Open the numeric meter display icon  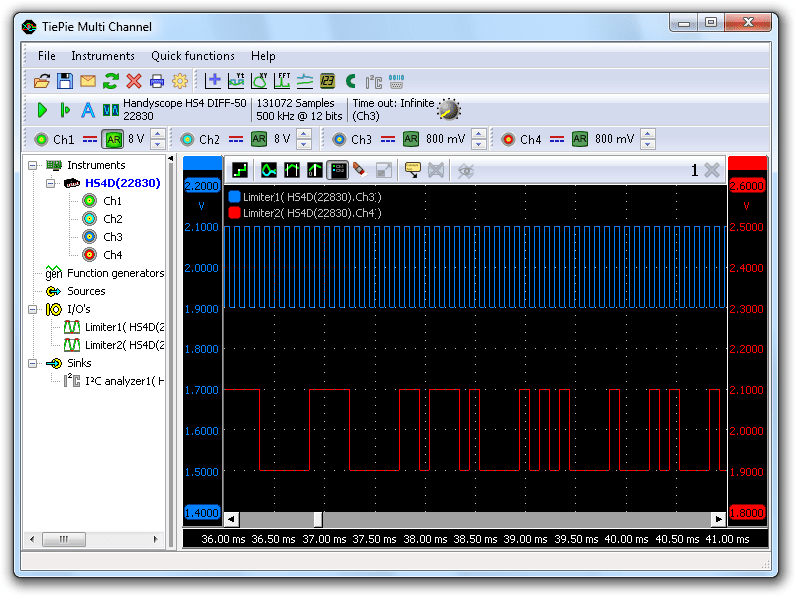click(328, 81)
